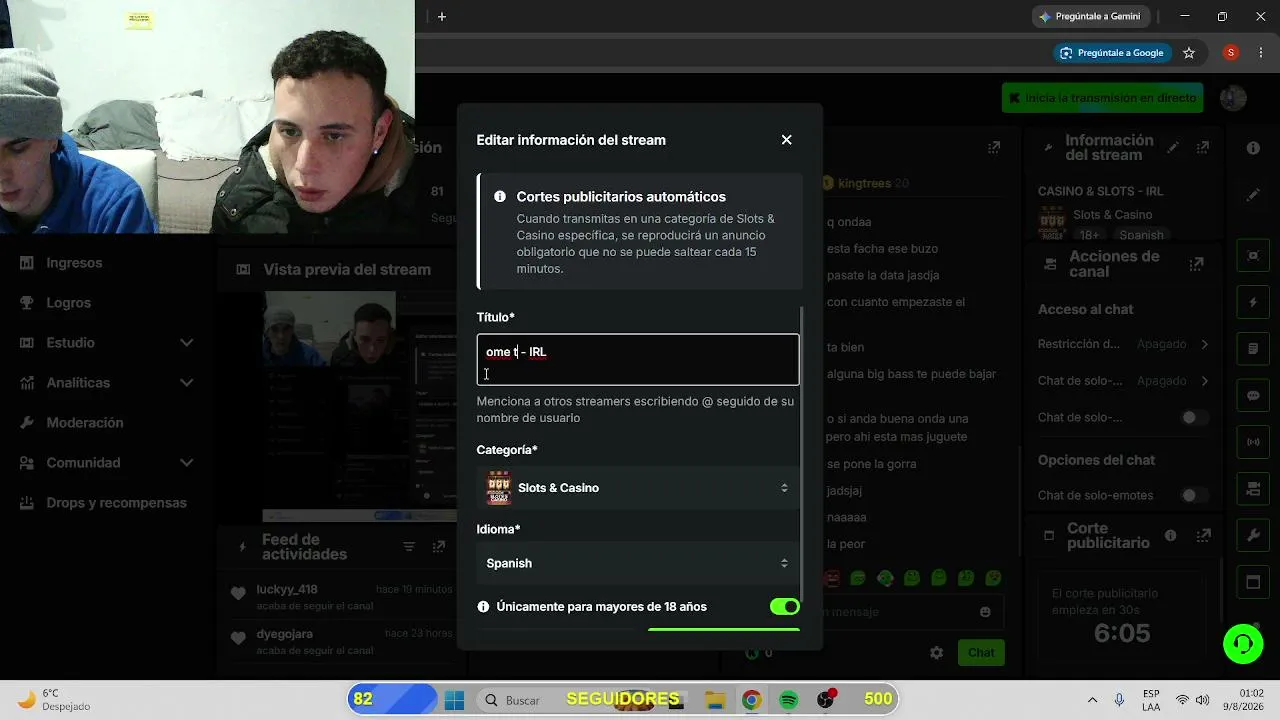Image resolution: width=1280 pixels, height=720 pixels.
Task: Close the Editar información del stream dialog
Action: coord(786,140)
